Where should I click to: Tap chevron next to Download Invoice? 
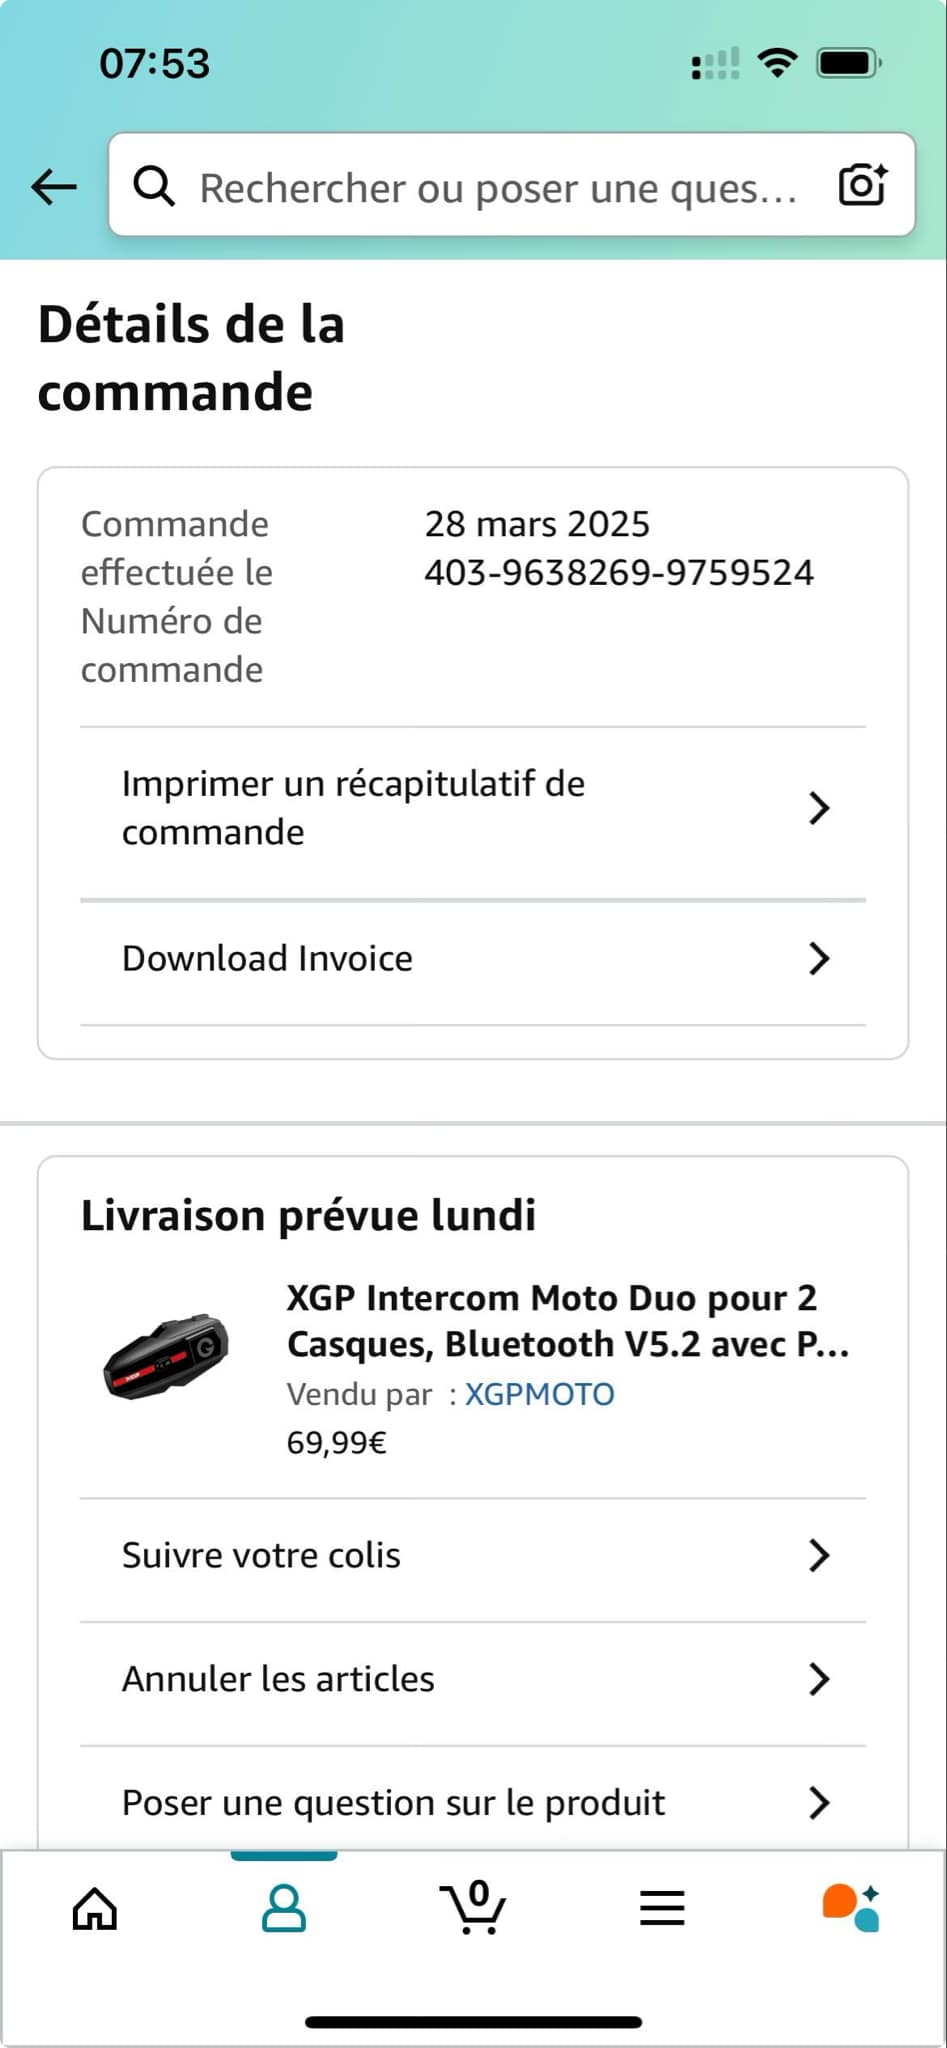tap(819, 958)
